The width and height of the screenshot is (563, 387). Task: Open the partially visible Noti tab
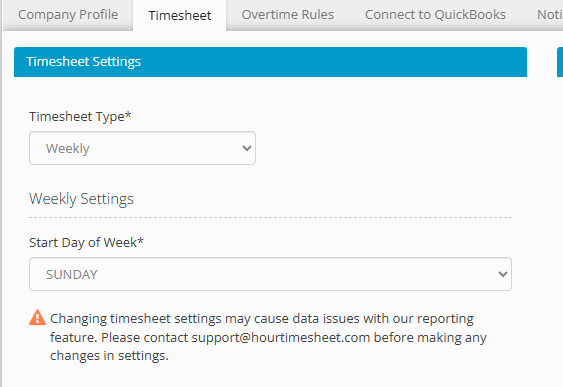(549, 15)
